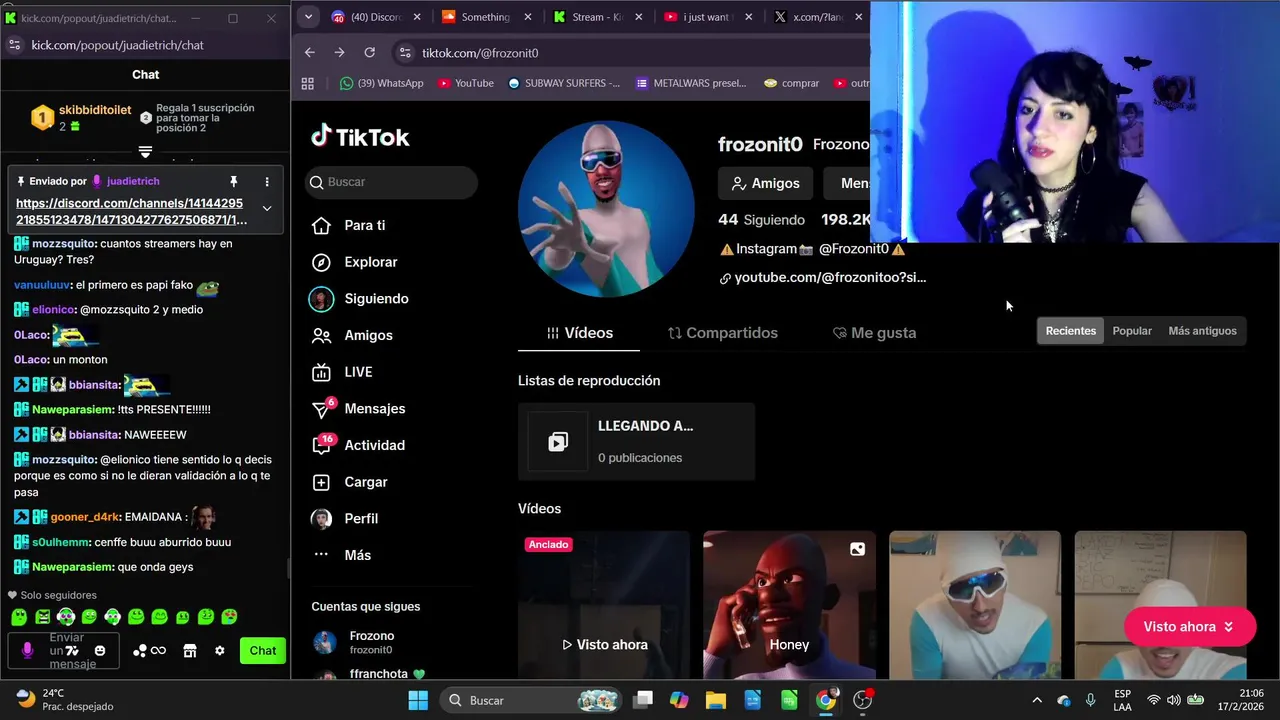The image size is (1280, 720).
Task: Open the pinned Anclado video
Action: tap(604, 605)
